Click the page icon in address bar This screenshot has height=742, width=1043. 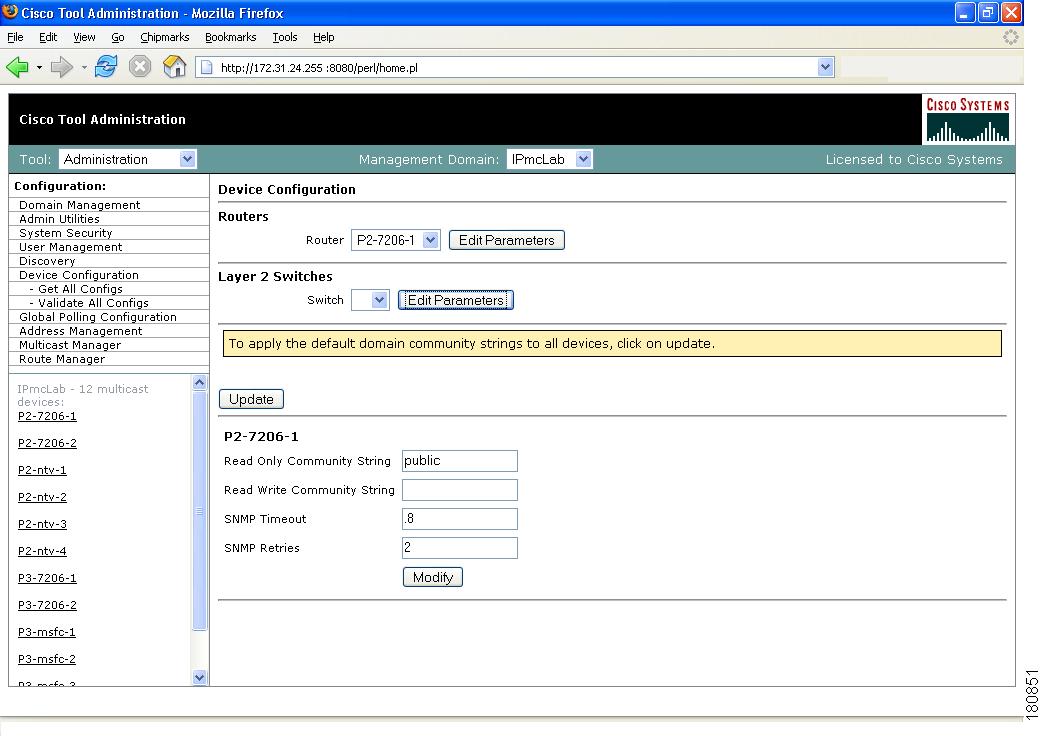207,68
